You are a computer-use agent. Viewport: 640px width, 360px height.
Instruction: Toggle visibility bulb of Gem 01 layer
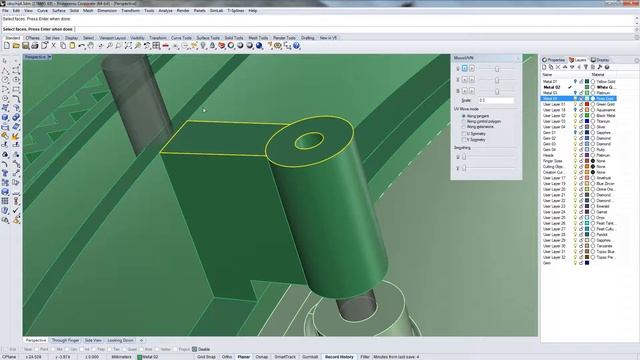coord(575,133)
